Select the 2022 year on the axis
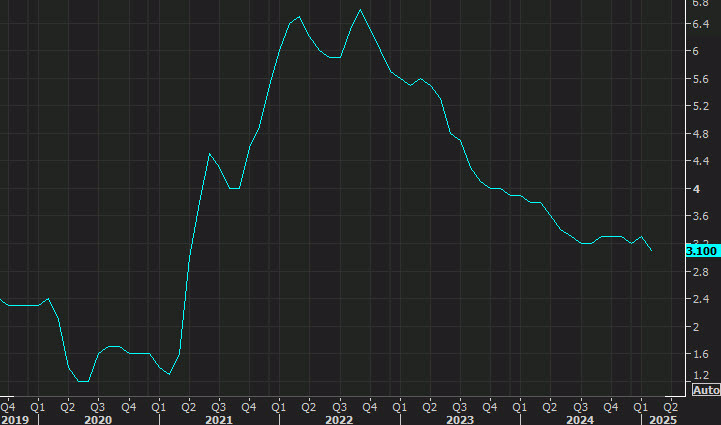 click(x=339, y=419)
